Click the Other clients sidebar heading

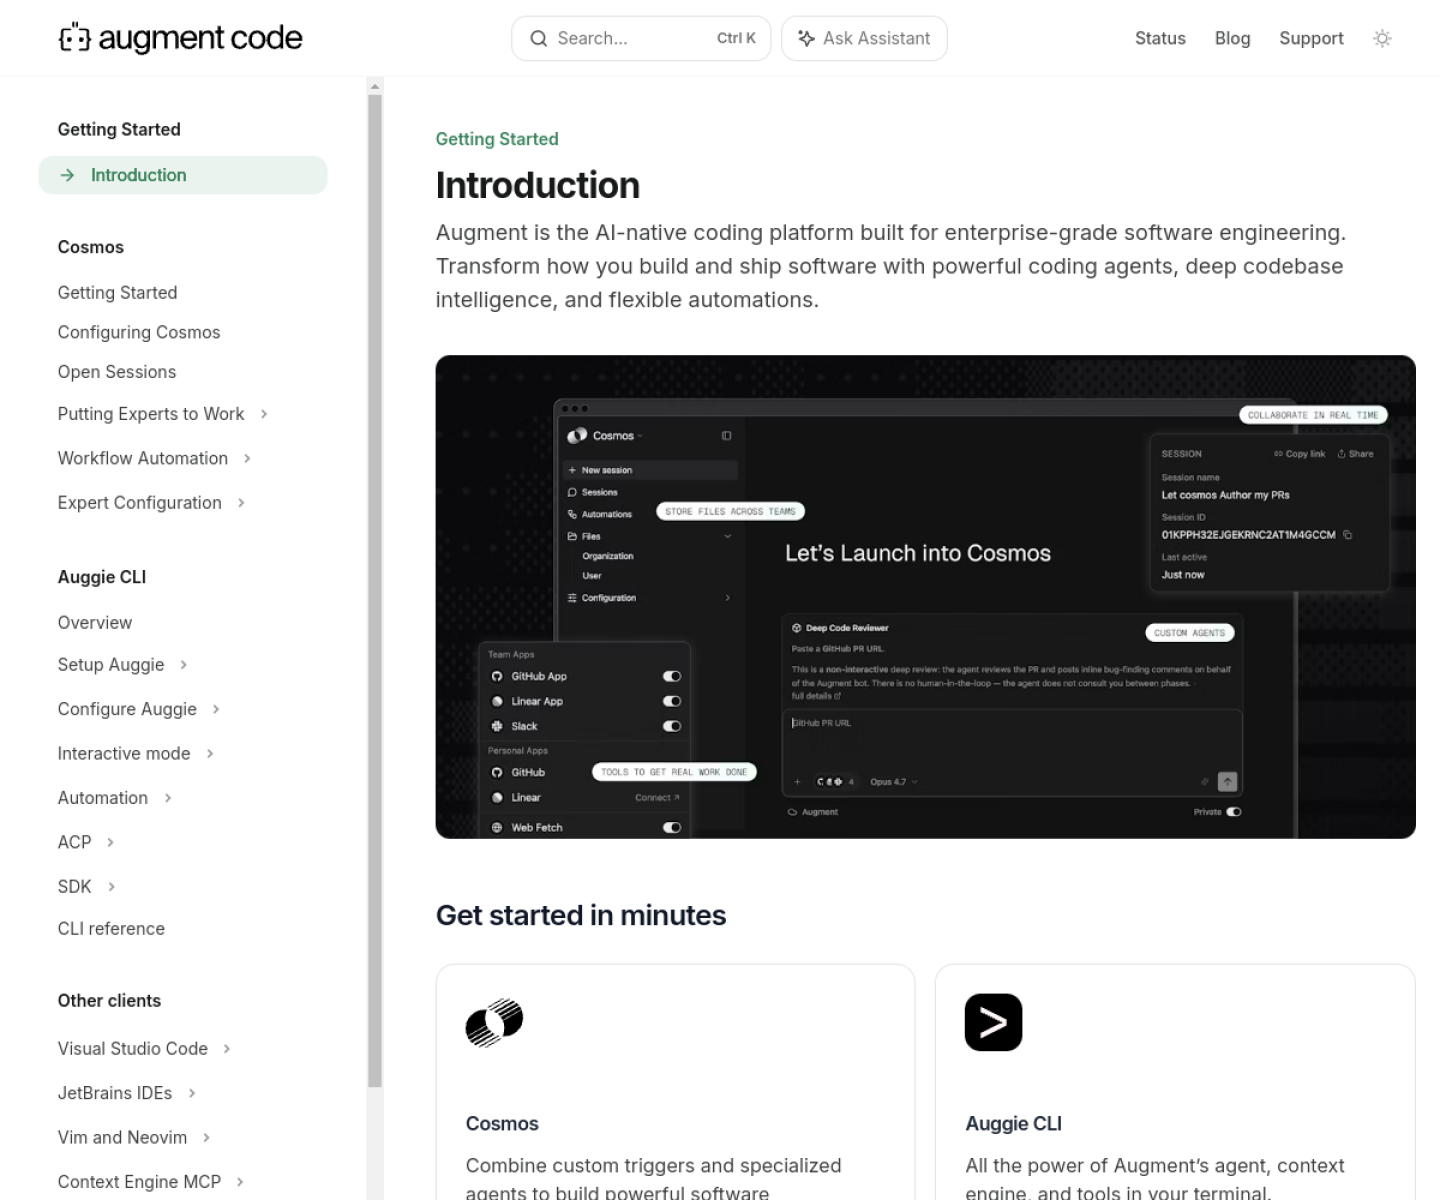[109, 1000]
